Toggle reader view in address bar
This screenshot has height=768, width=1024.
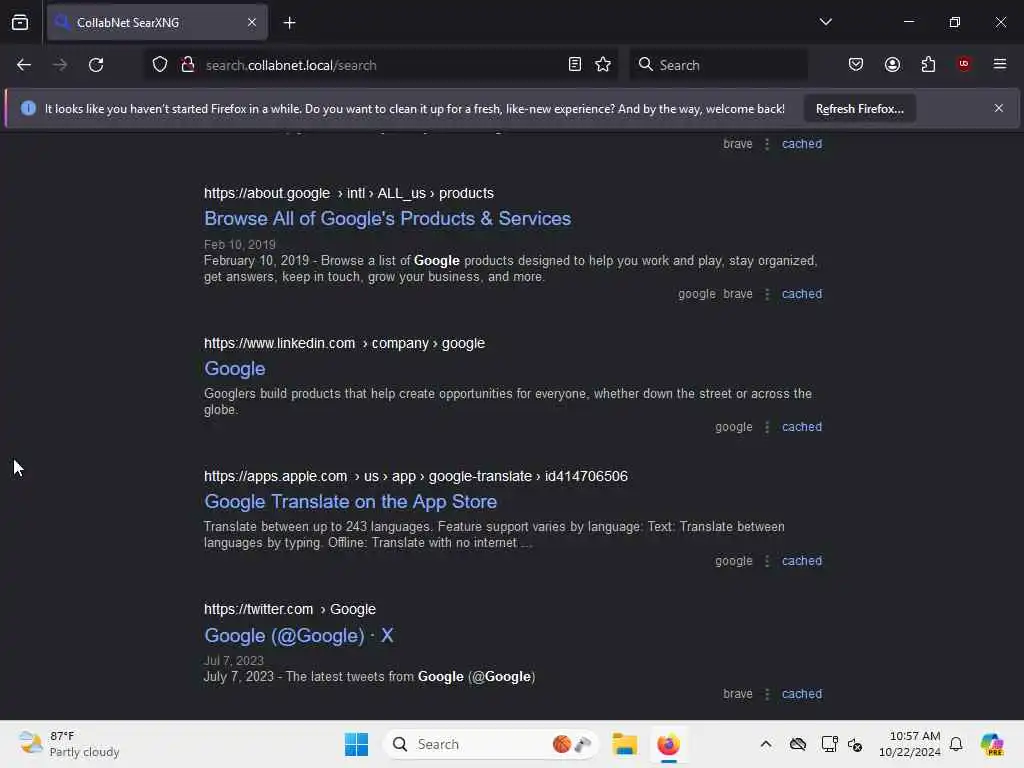575,65
